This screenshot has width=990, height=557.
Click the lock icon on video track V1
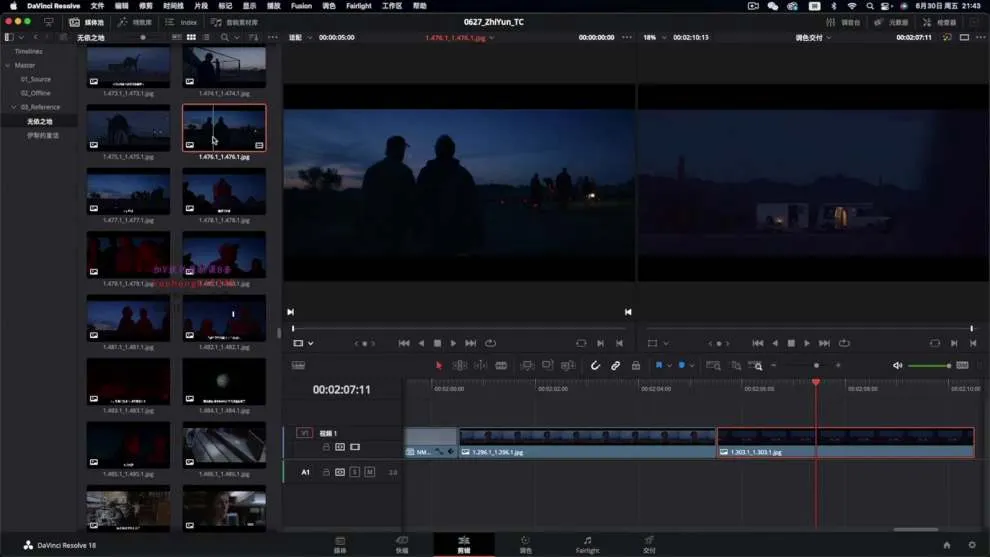click(x=326, y=447)
